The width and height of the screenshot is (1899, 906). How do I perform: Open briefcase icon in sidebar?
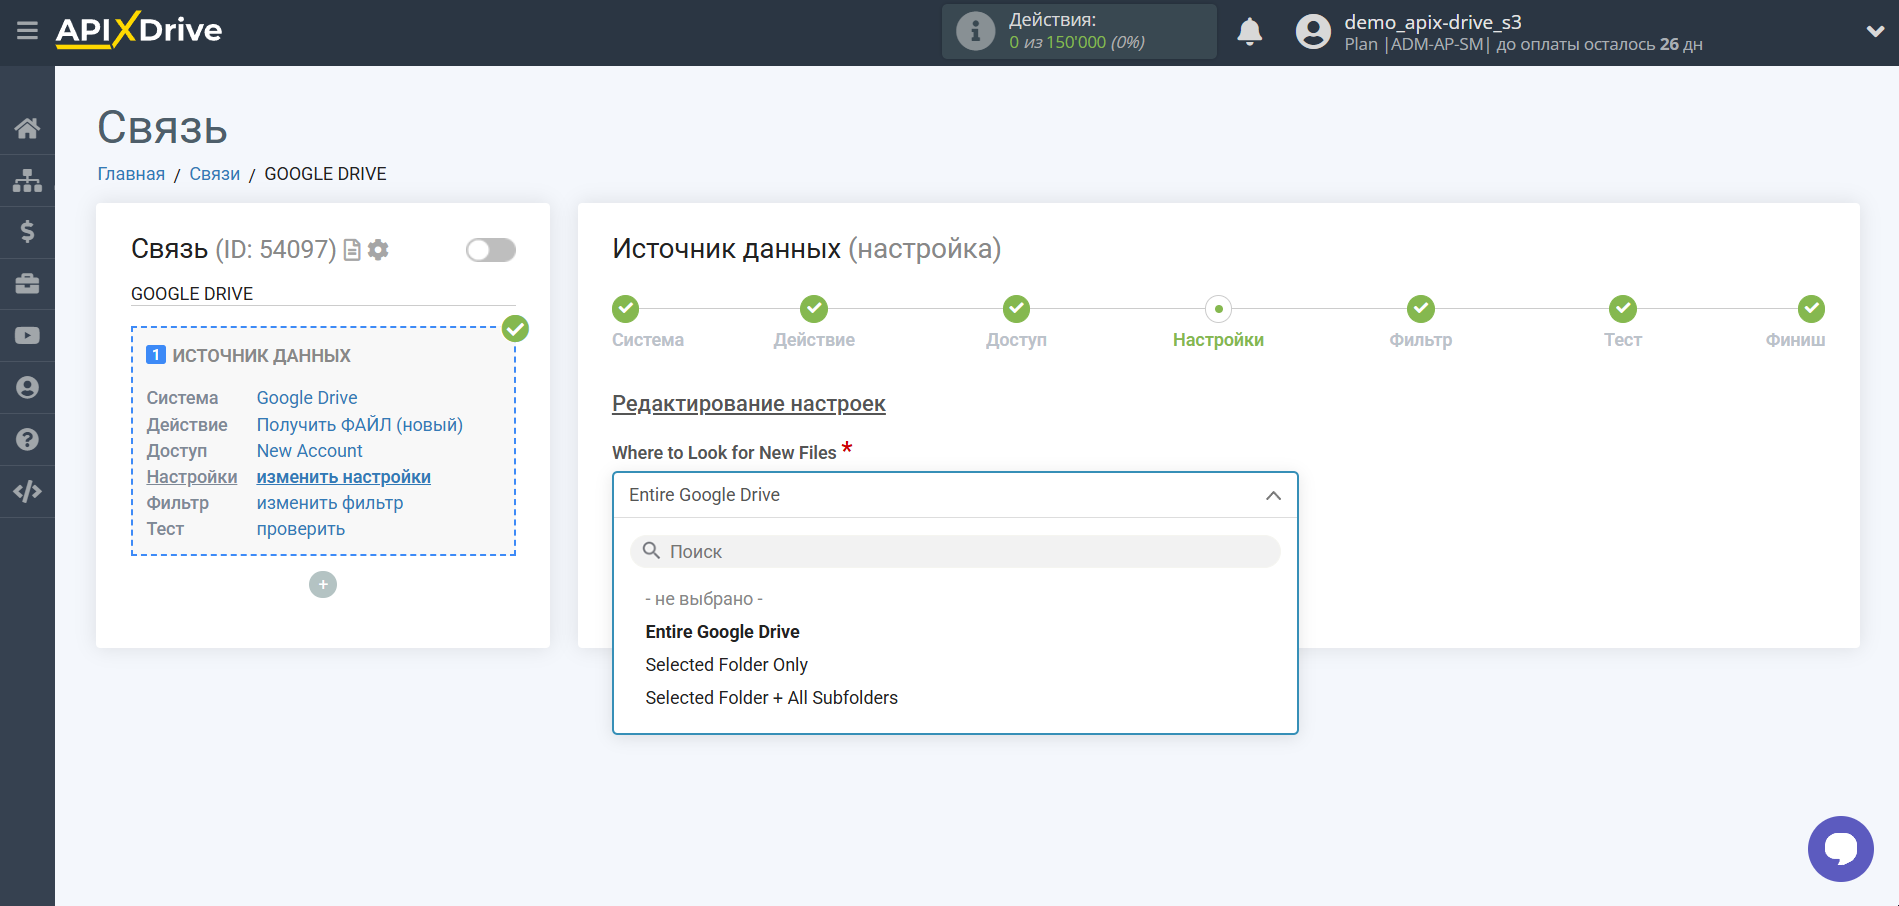(27, 284)
